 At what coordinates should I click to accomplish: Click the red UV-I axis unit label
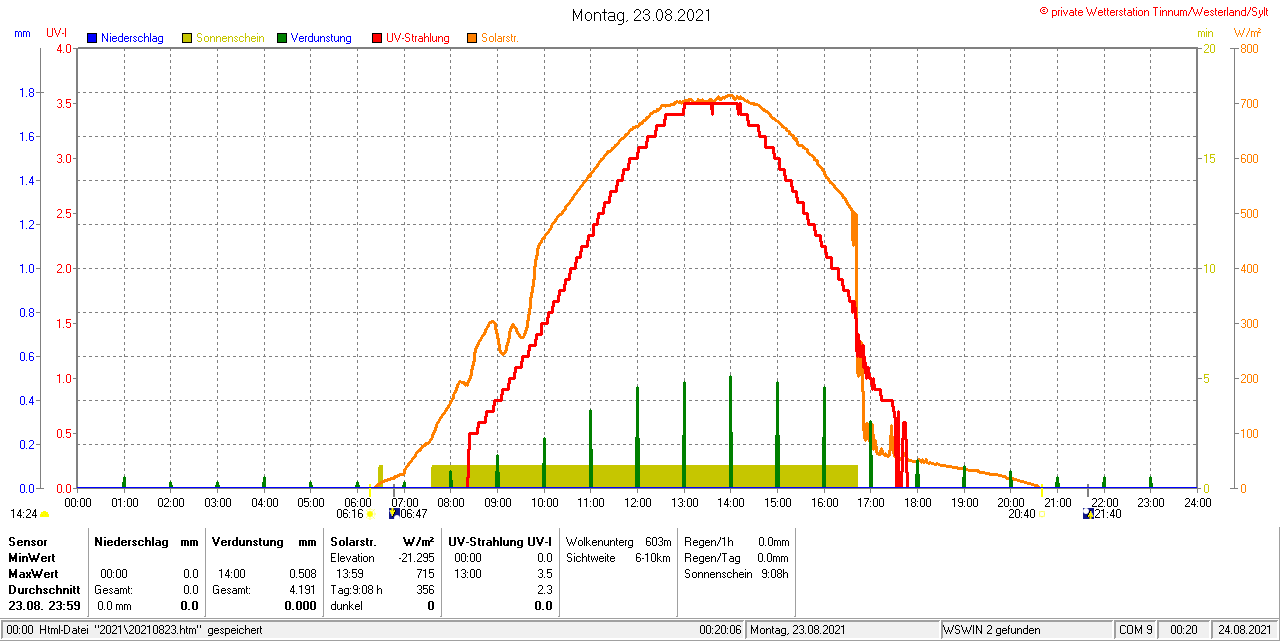57,33
